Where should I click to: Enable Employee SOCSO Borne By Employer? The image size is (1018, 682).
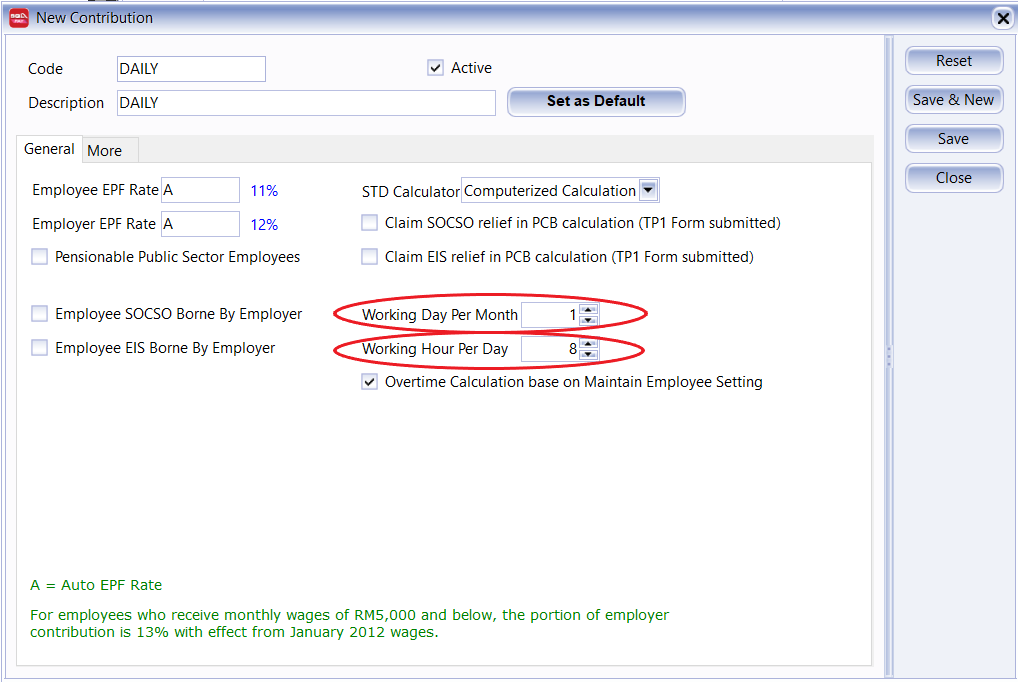[x=39, y=314]
